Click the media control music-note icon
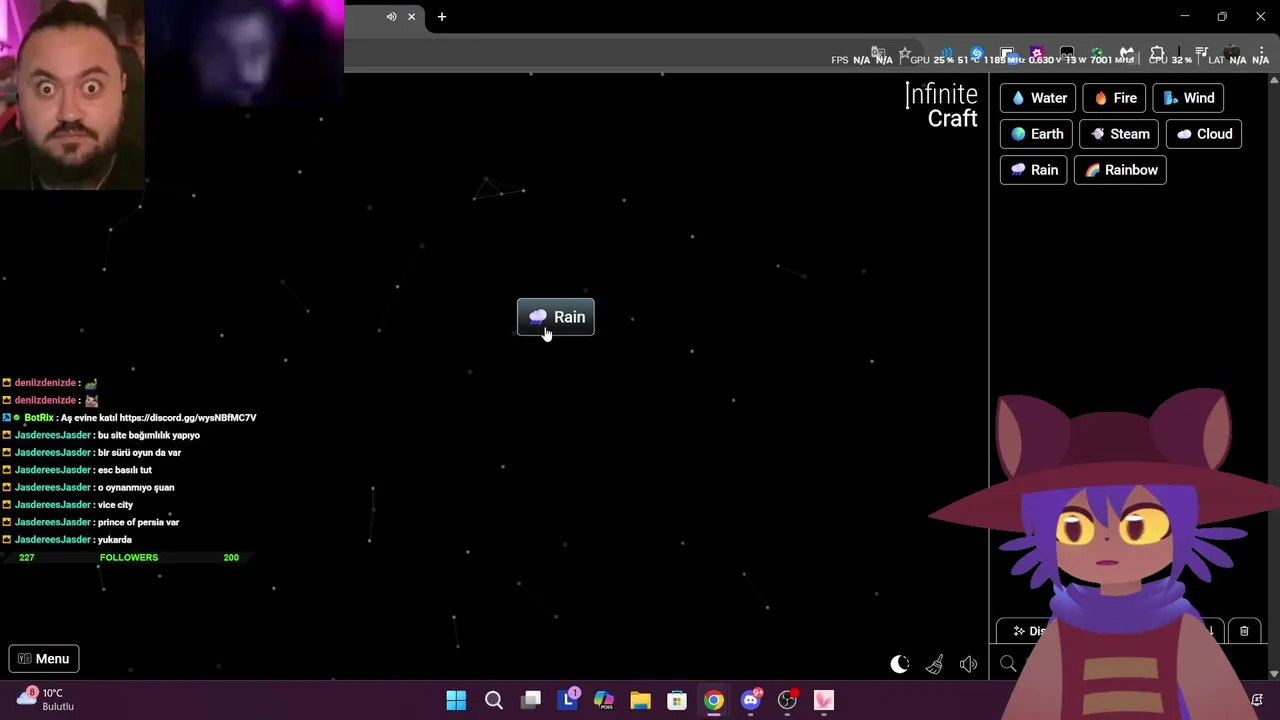This screenshot has width=1280, height=720. pyautogui.click(x=1202, y=53)
